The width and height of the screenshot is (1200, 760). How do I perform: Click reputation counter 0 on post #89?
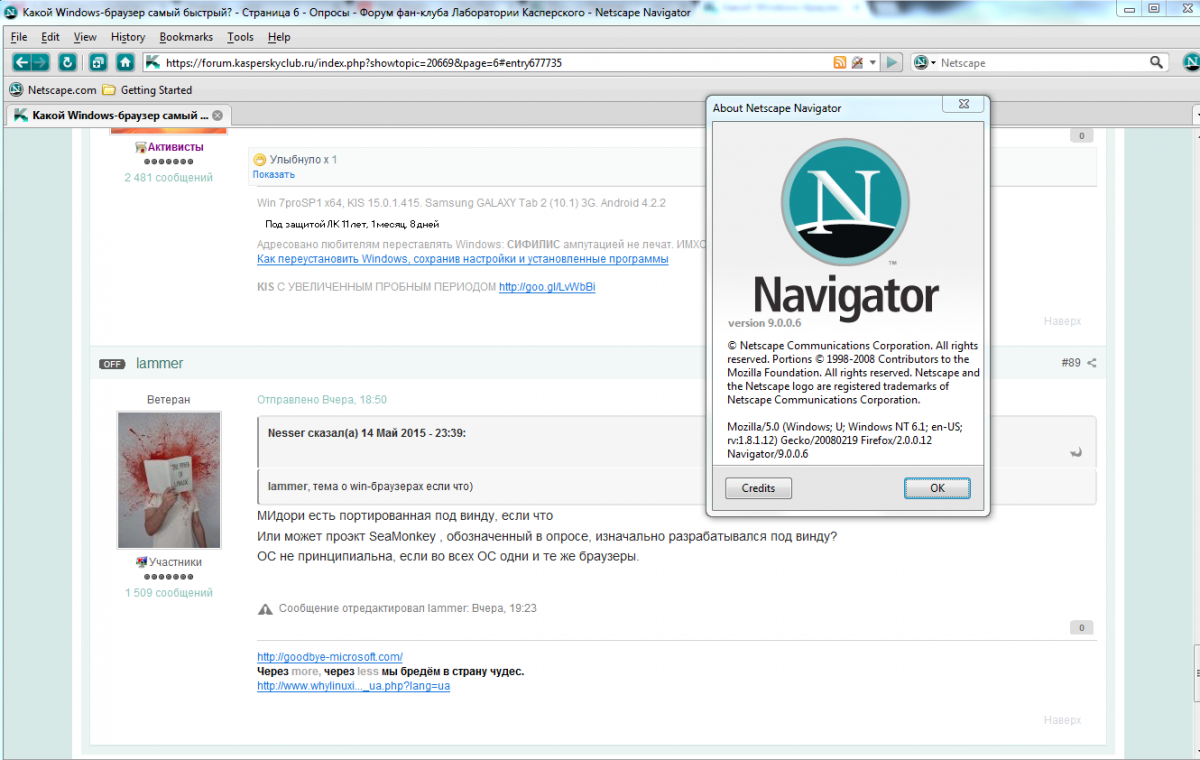(1081, 628)
